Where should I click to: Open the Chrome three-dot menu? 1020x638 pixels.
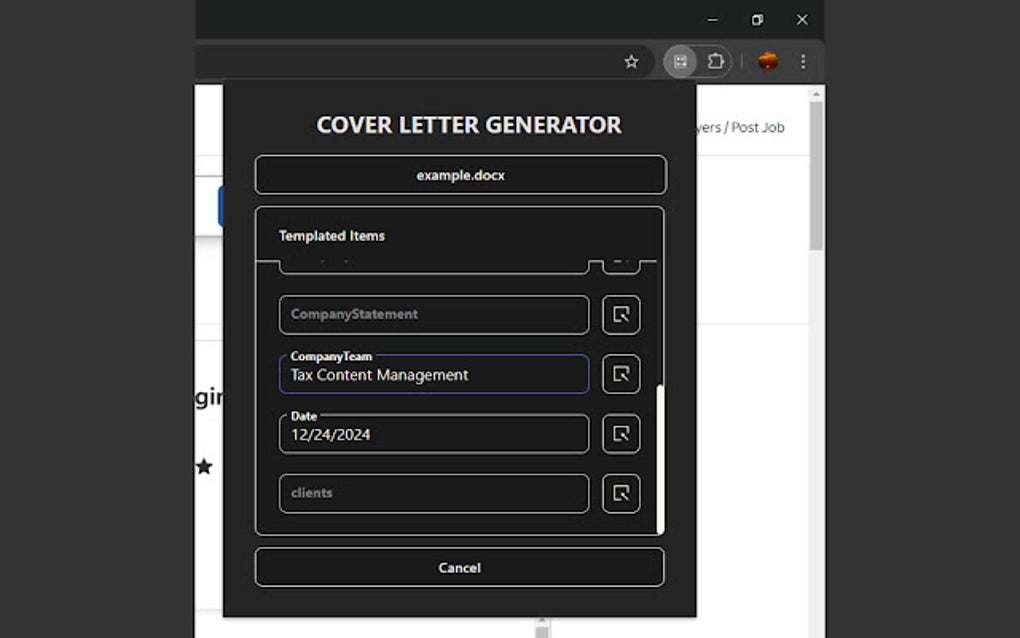click(802, 61)
